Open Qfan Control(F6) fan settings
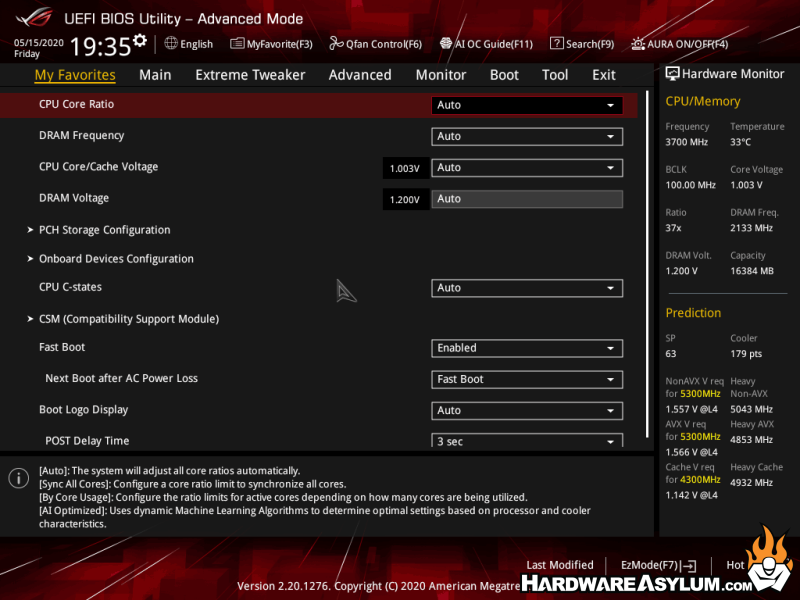This screenshot has height=600, width=800. [377, 44]
